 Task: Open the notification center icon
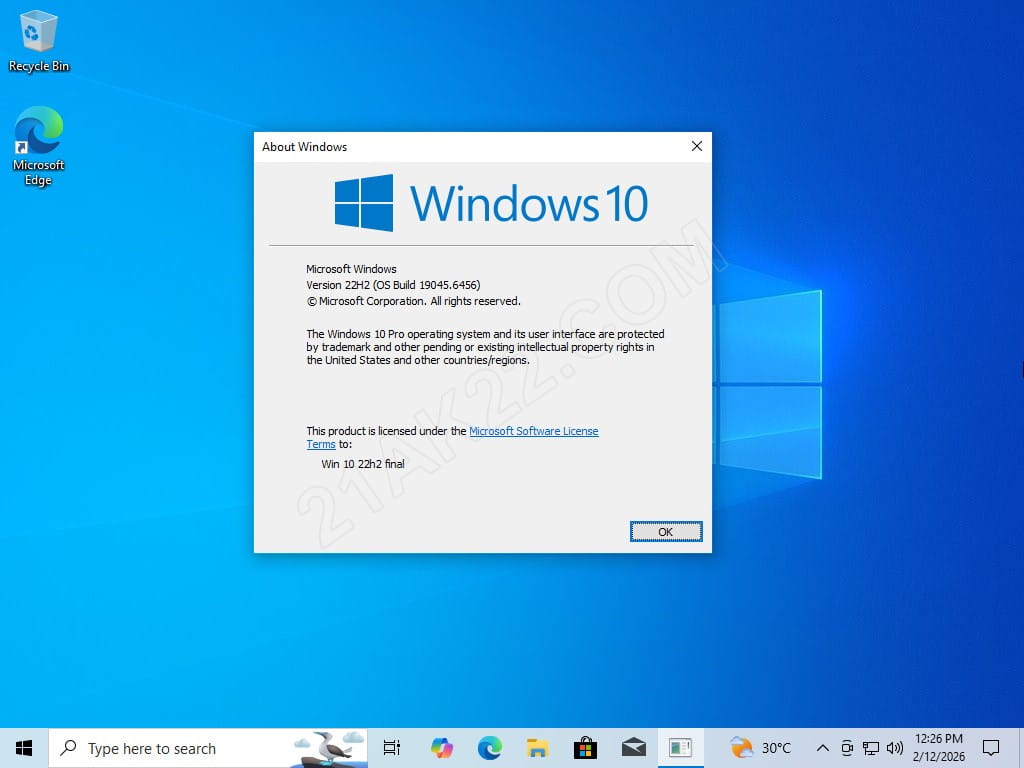click(991, 748)
